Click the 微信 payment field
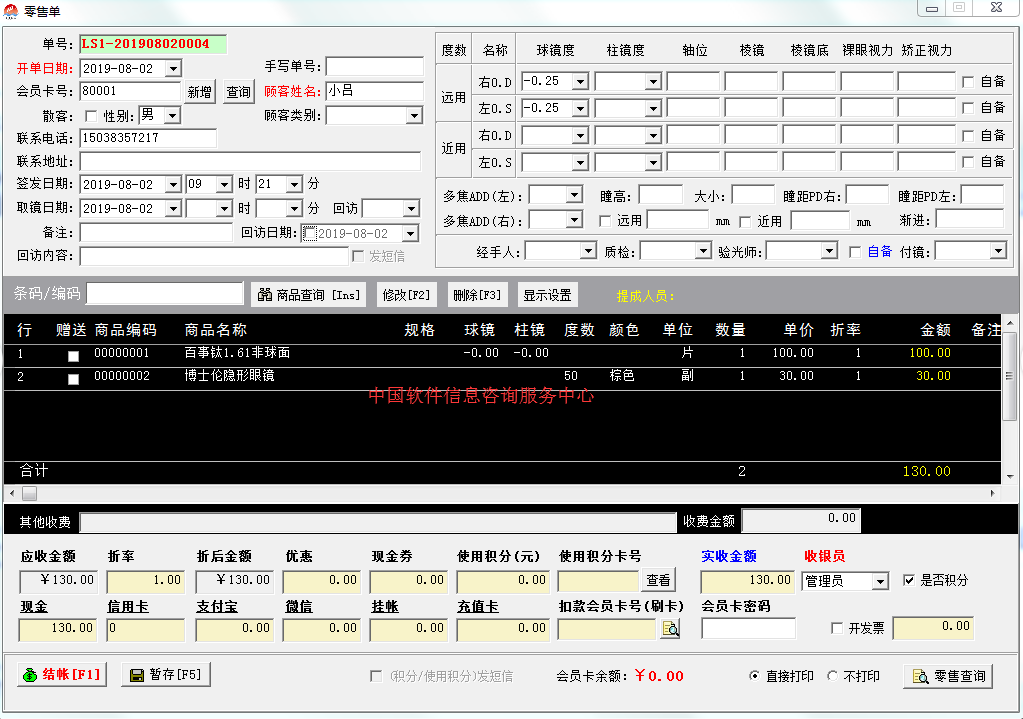The height and width of the screenshot is (719, 1023). tap(321, 628)
